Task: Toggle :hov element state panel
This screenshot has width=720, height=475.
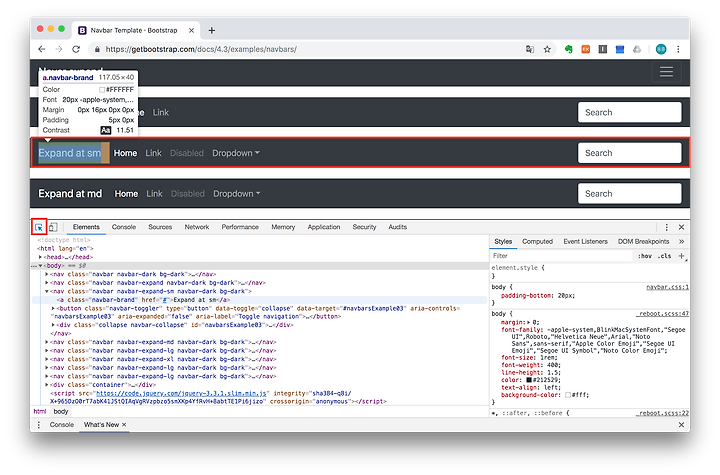Action: click(x=645, y=256)
